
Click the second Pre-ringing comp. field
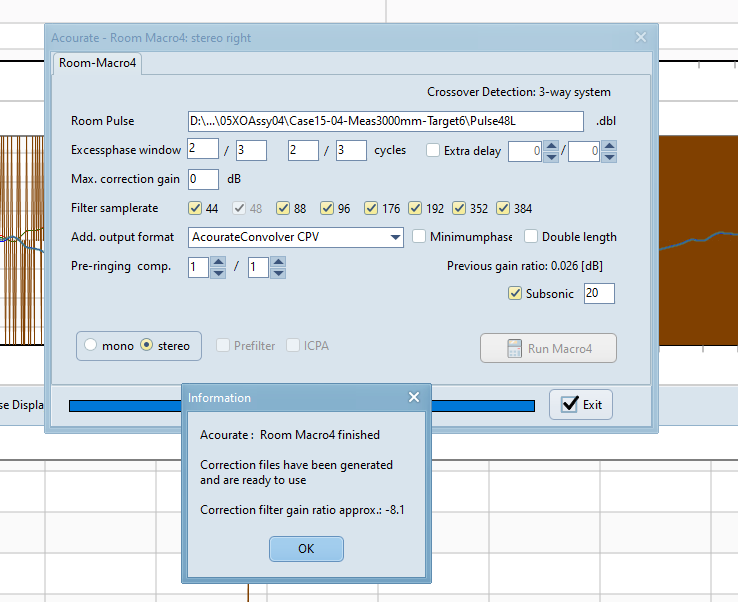(258, 267)
